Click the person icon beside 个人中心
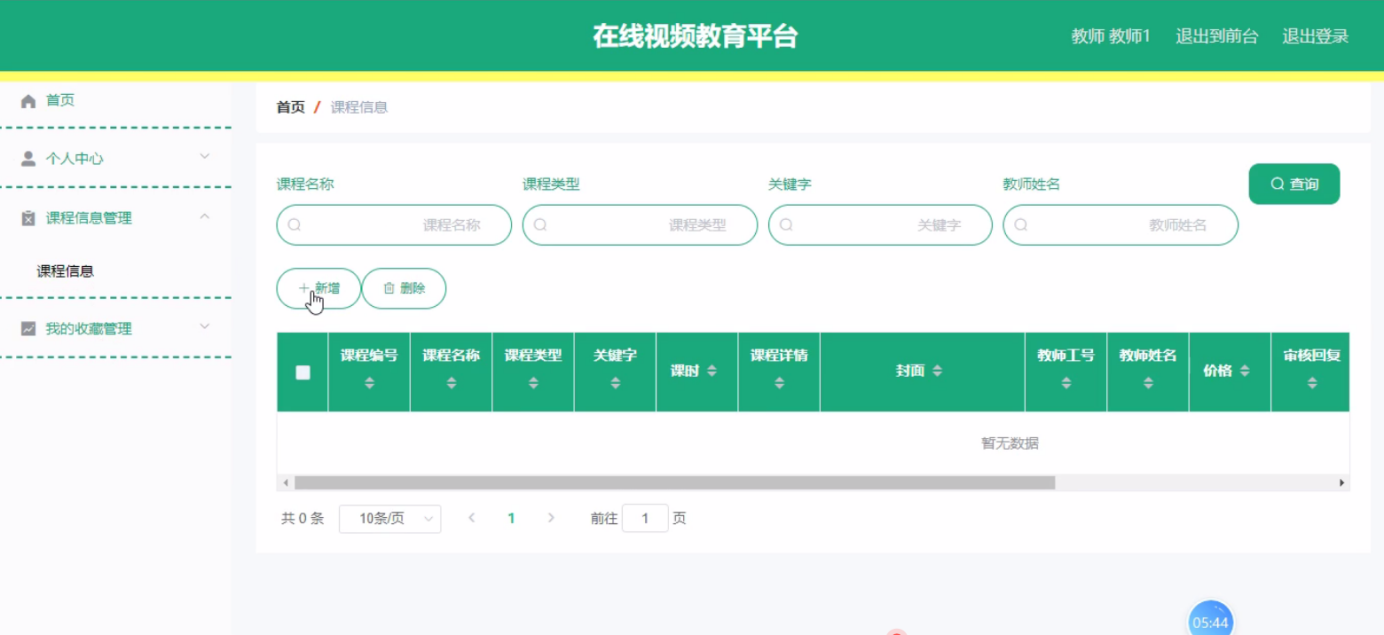Viewport: 1384px width, 635px height. tap(28, 159)
